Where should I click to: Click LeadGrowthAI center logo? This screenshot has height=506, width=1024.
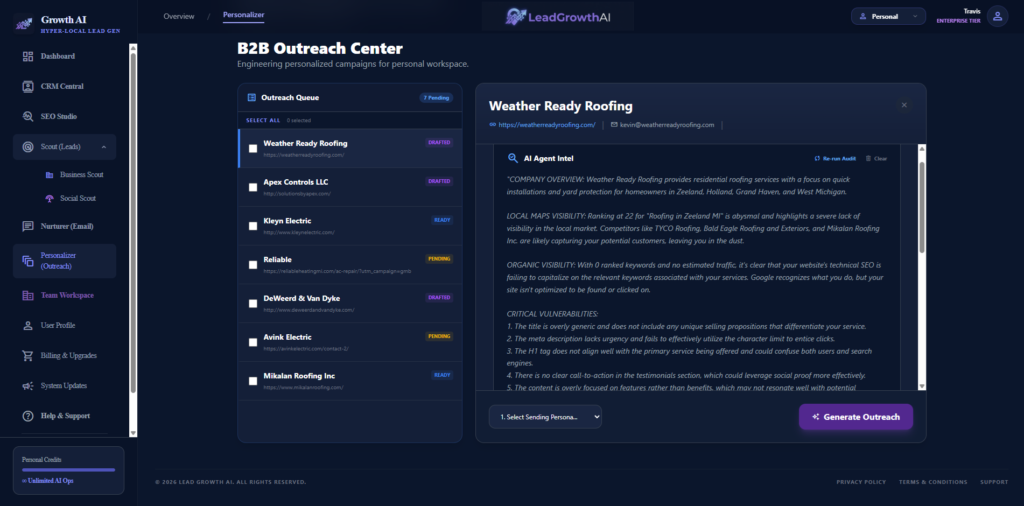(x=558, y=16)
